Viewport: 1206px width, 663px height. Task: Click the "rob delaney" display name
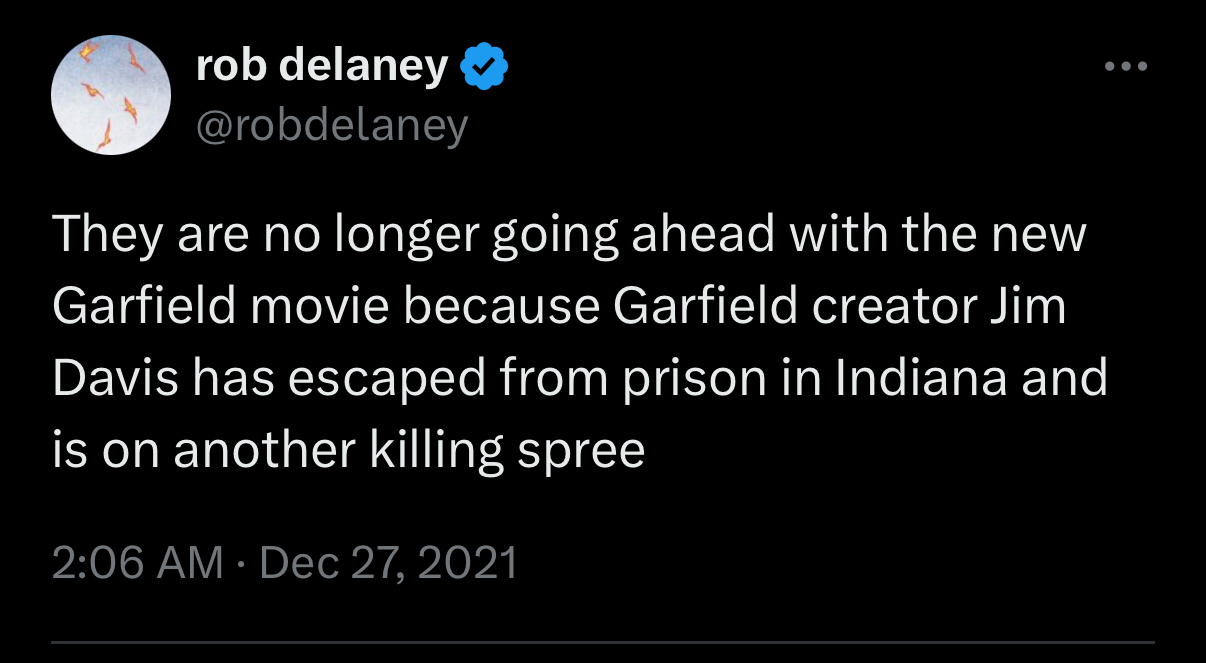[x=321, y=66]
